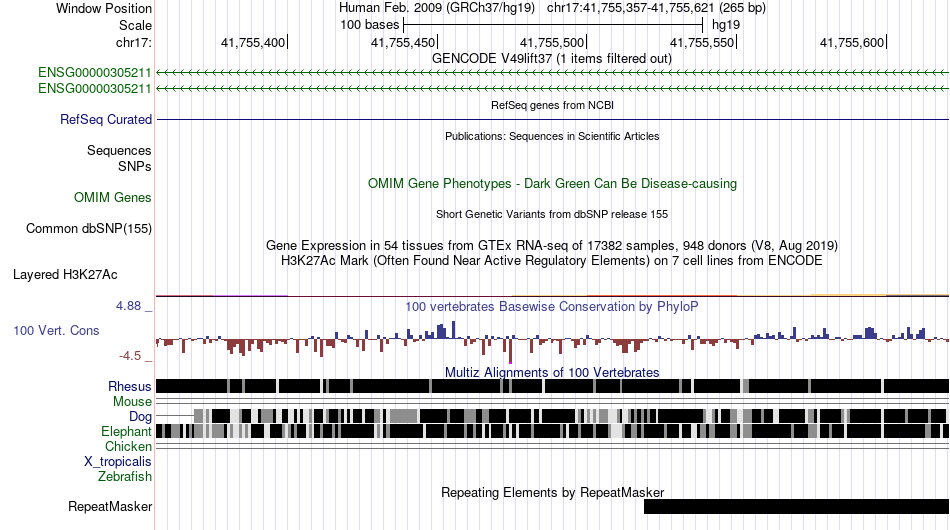Click the Dog species label
This screenshot has width=950, height=530.
click(x=140, y=416)
